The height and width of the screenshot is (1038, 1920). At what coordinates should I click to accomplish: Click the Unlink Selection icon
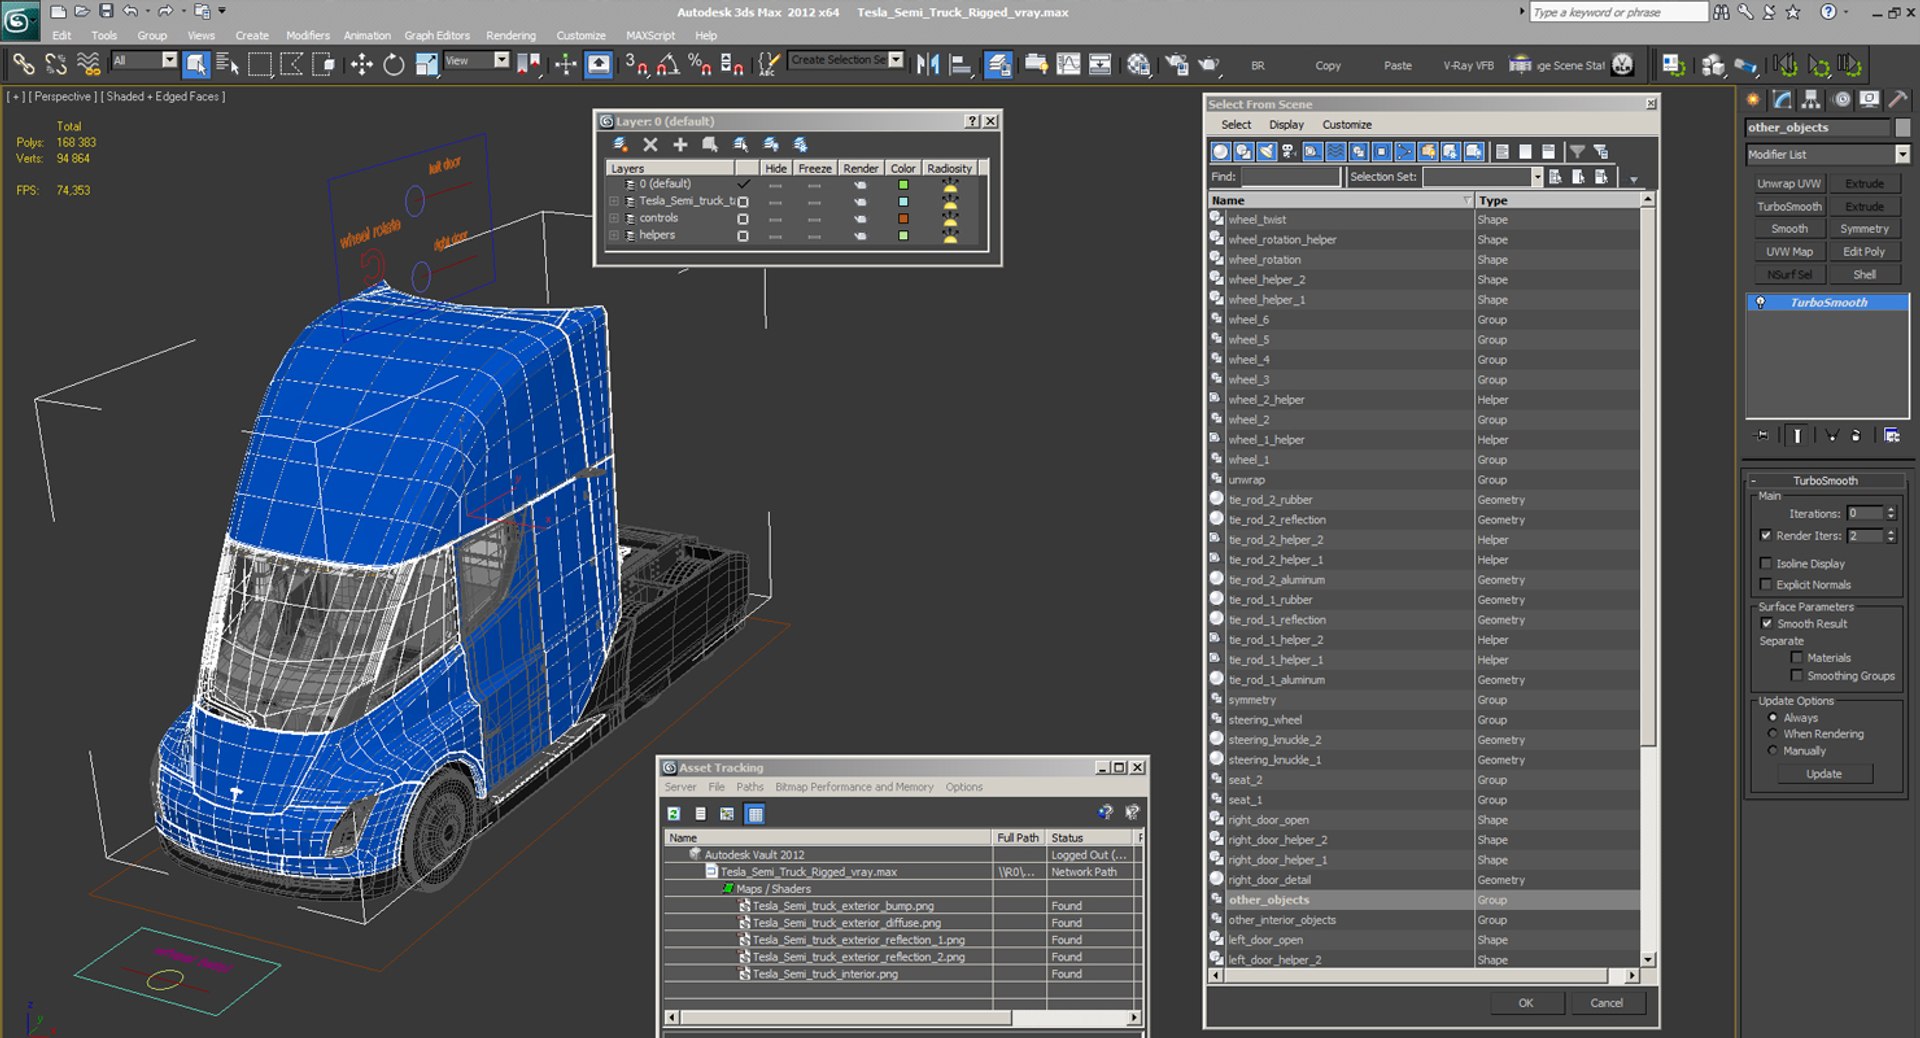pos(56,65)
